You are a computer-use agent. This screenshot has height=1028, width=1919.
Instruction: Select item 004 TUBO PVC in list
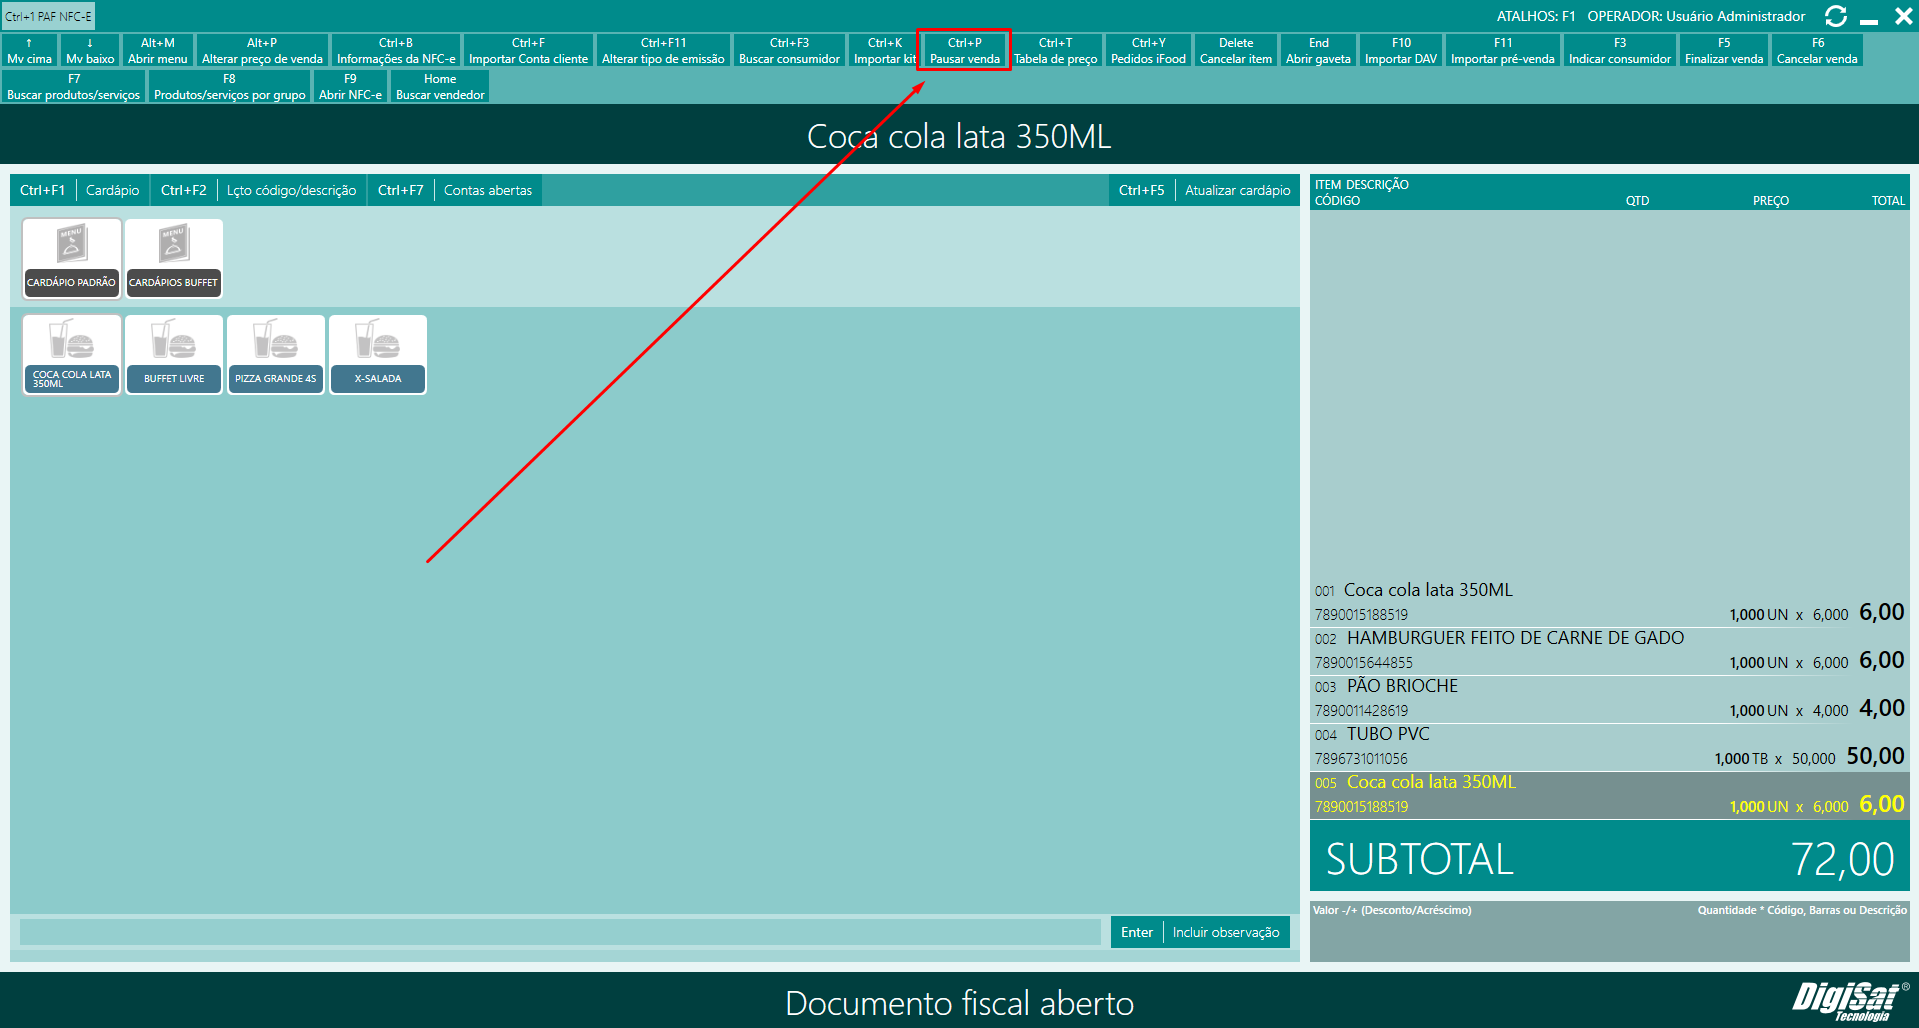tap(1608, 747)
